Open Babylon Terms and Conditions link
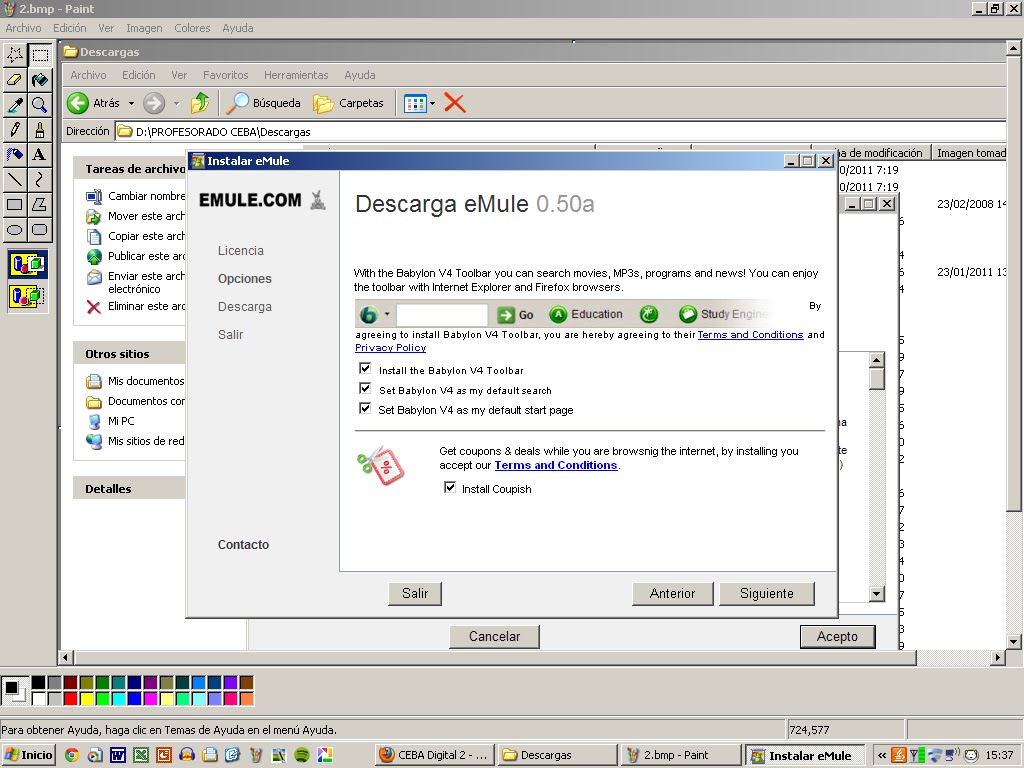The height and width of the screenshot is (768, 1024). (750, 334)
